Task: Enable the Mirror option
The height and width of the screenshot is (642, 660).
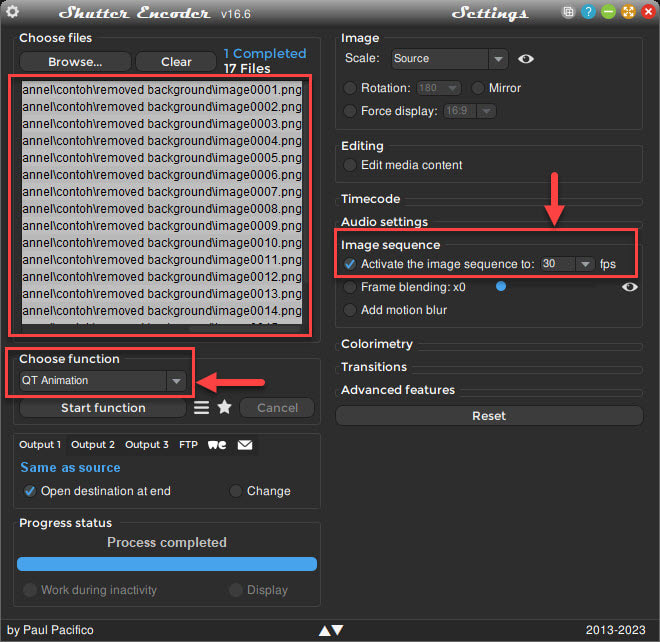Action: 478,88
